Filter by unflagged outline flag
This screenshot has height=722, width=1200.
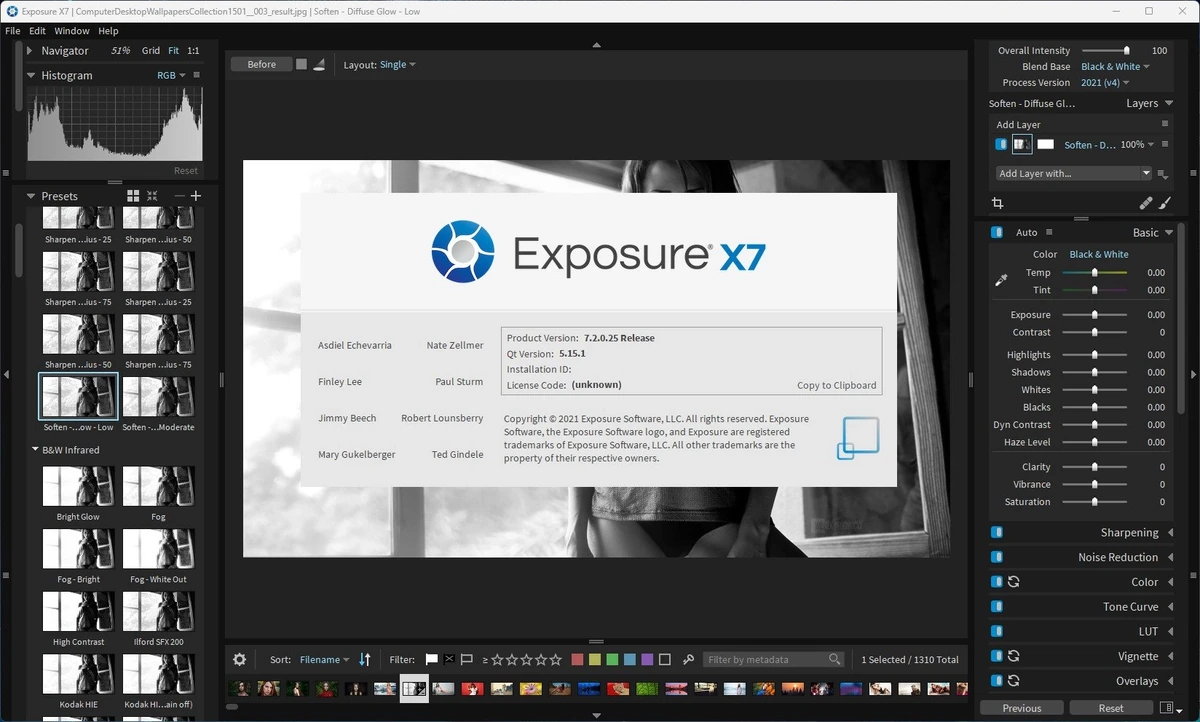pyautogui.click(x=466, y=659)
